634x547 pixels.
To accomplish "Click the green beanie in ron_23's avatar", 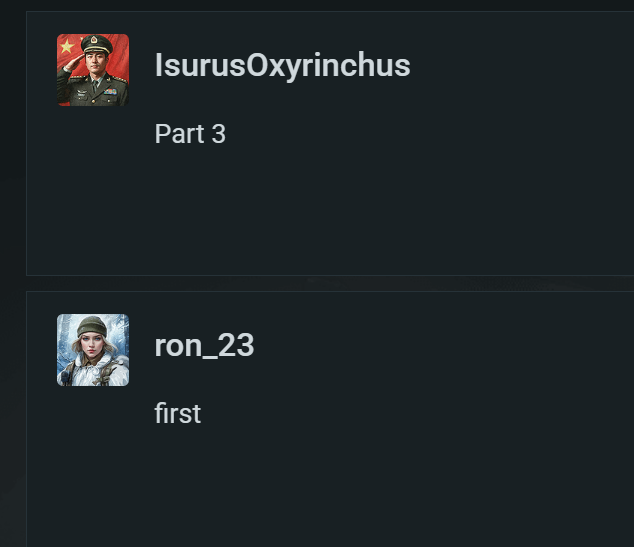I will [91, 326].
